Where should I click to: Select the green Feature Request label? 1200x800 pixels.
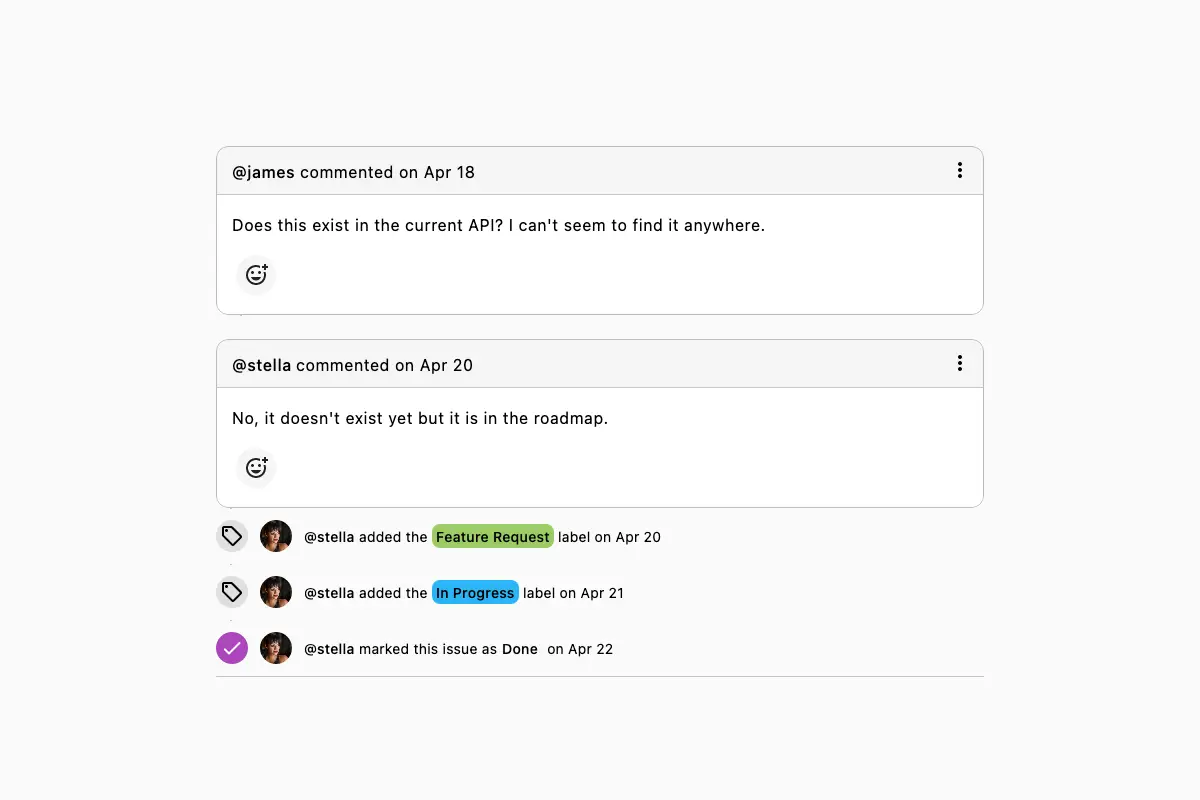point(492,537)
